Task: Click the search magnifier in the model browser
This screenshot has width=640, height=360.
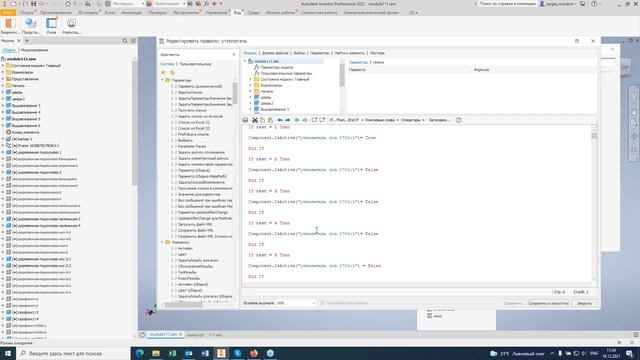Action: [125, 41]
